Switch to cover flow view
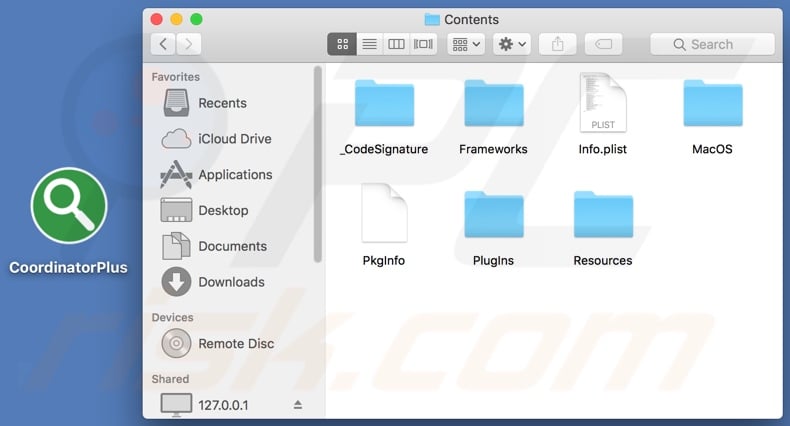This screenshot has width=790, height=426. click(x=423, y=44)
